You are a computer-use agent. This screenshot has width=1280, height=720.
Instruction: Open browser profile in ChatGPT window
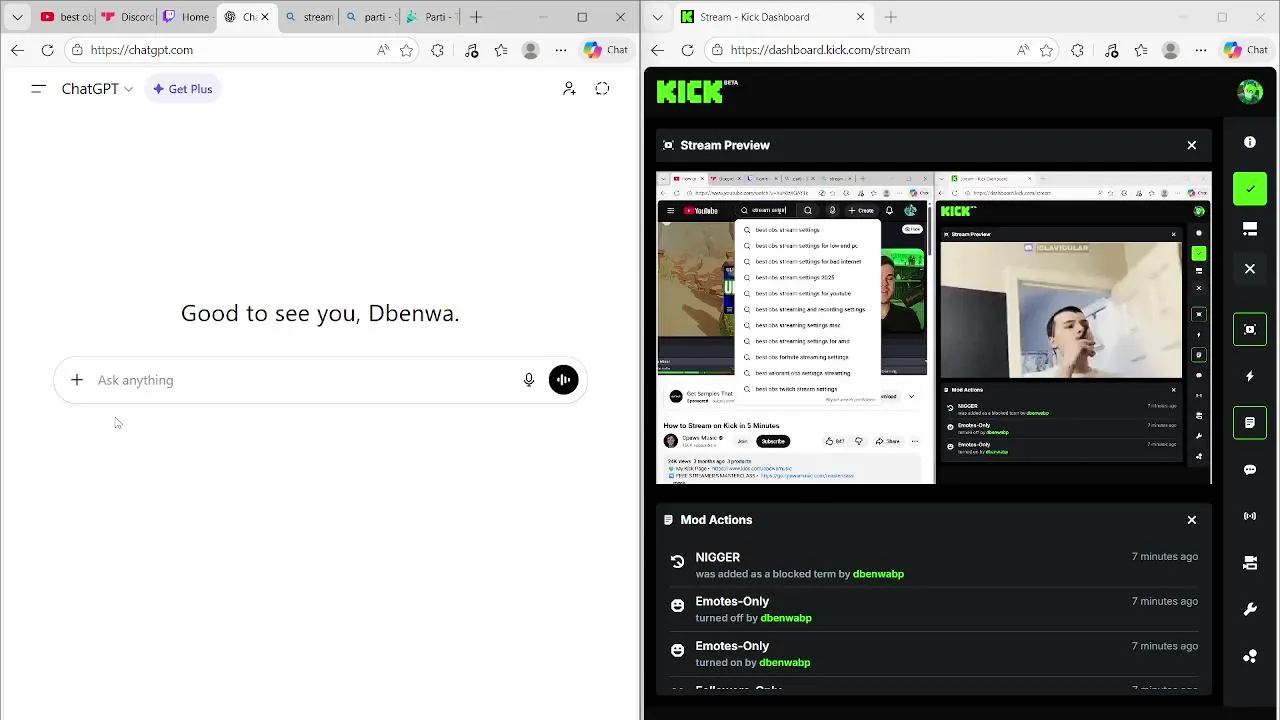531,50
